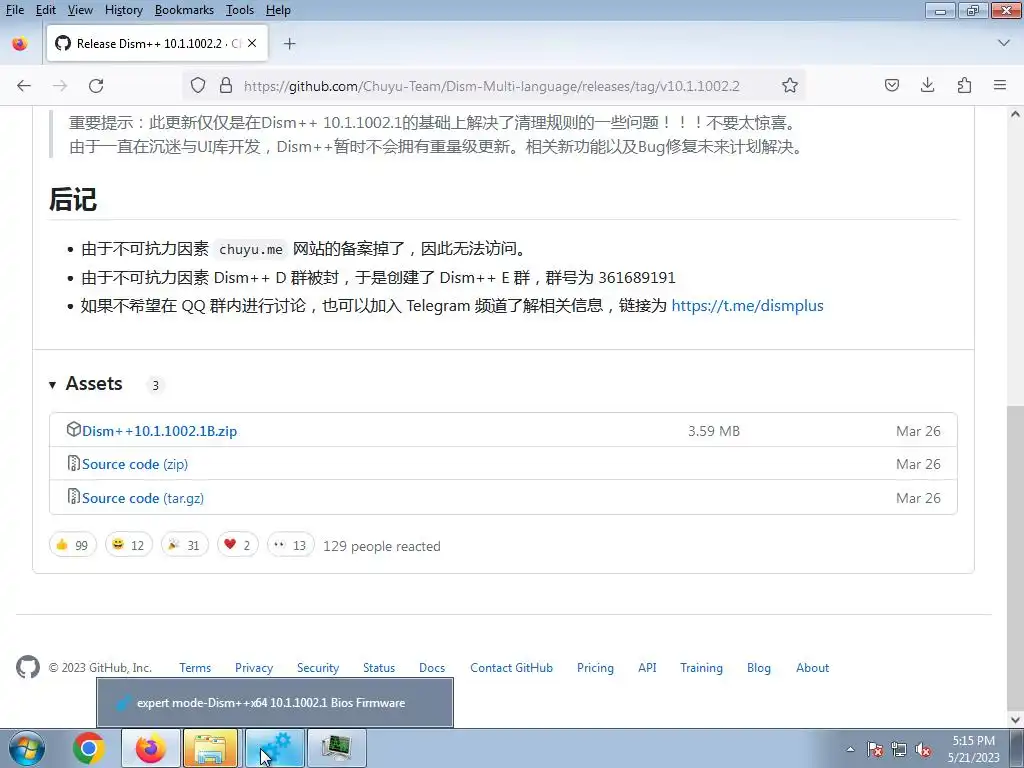Go back using the browser back arrow

pos(24,86)
